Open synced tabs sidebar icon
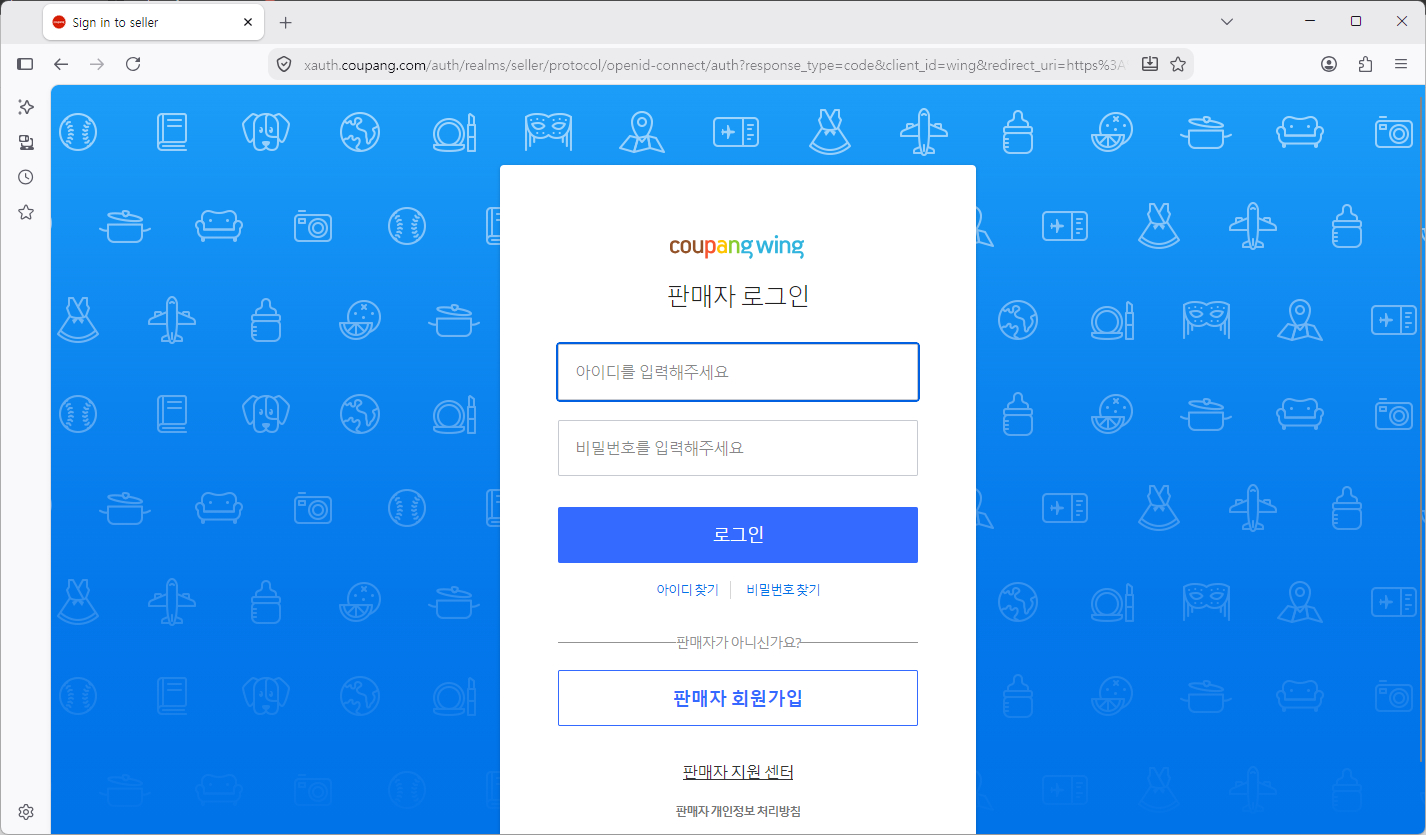The height and width of the screenshot is (835, 1426). click(26, 142)
